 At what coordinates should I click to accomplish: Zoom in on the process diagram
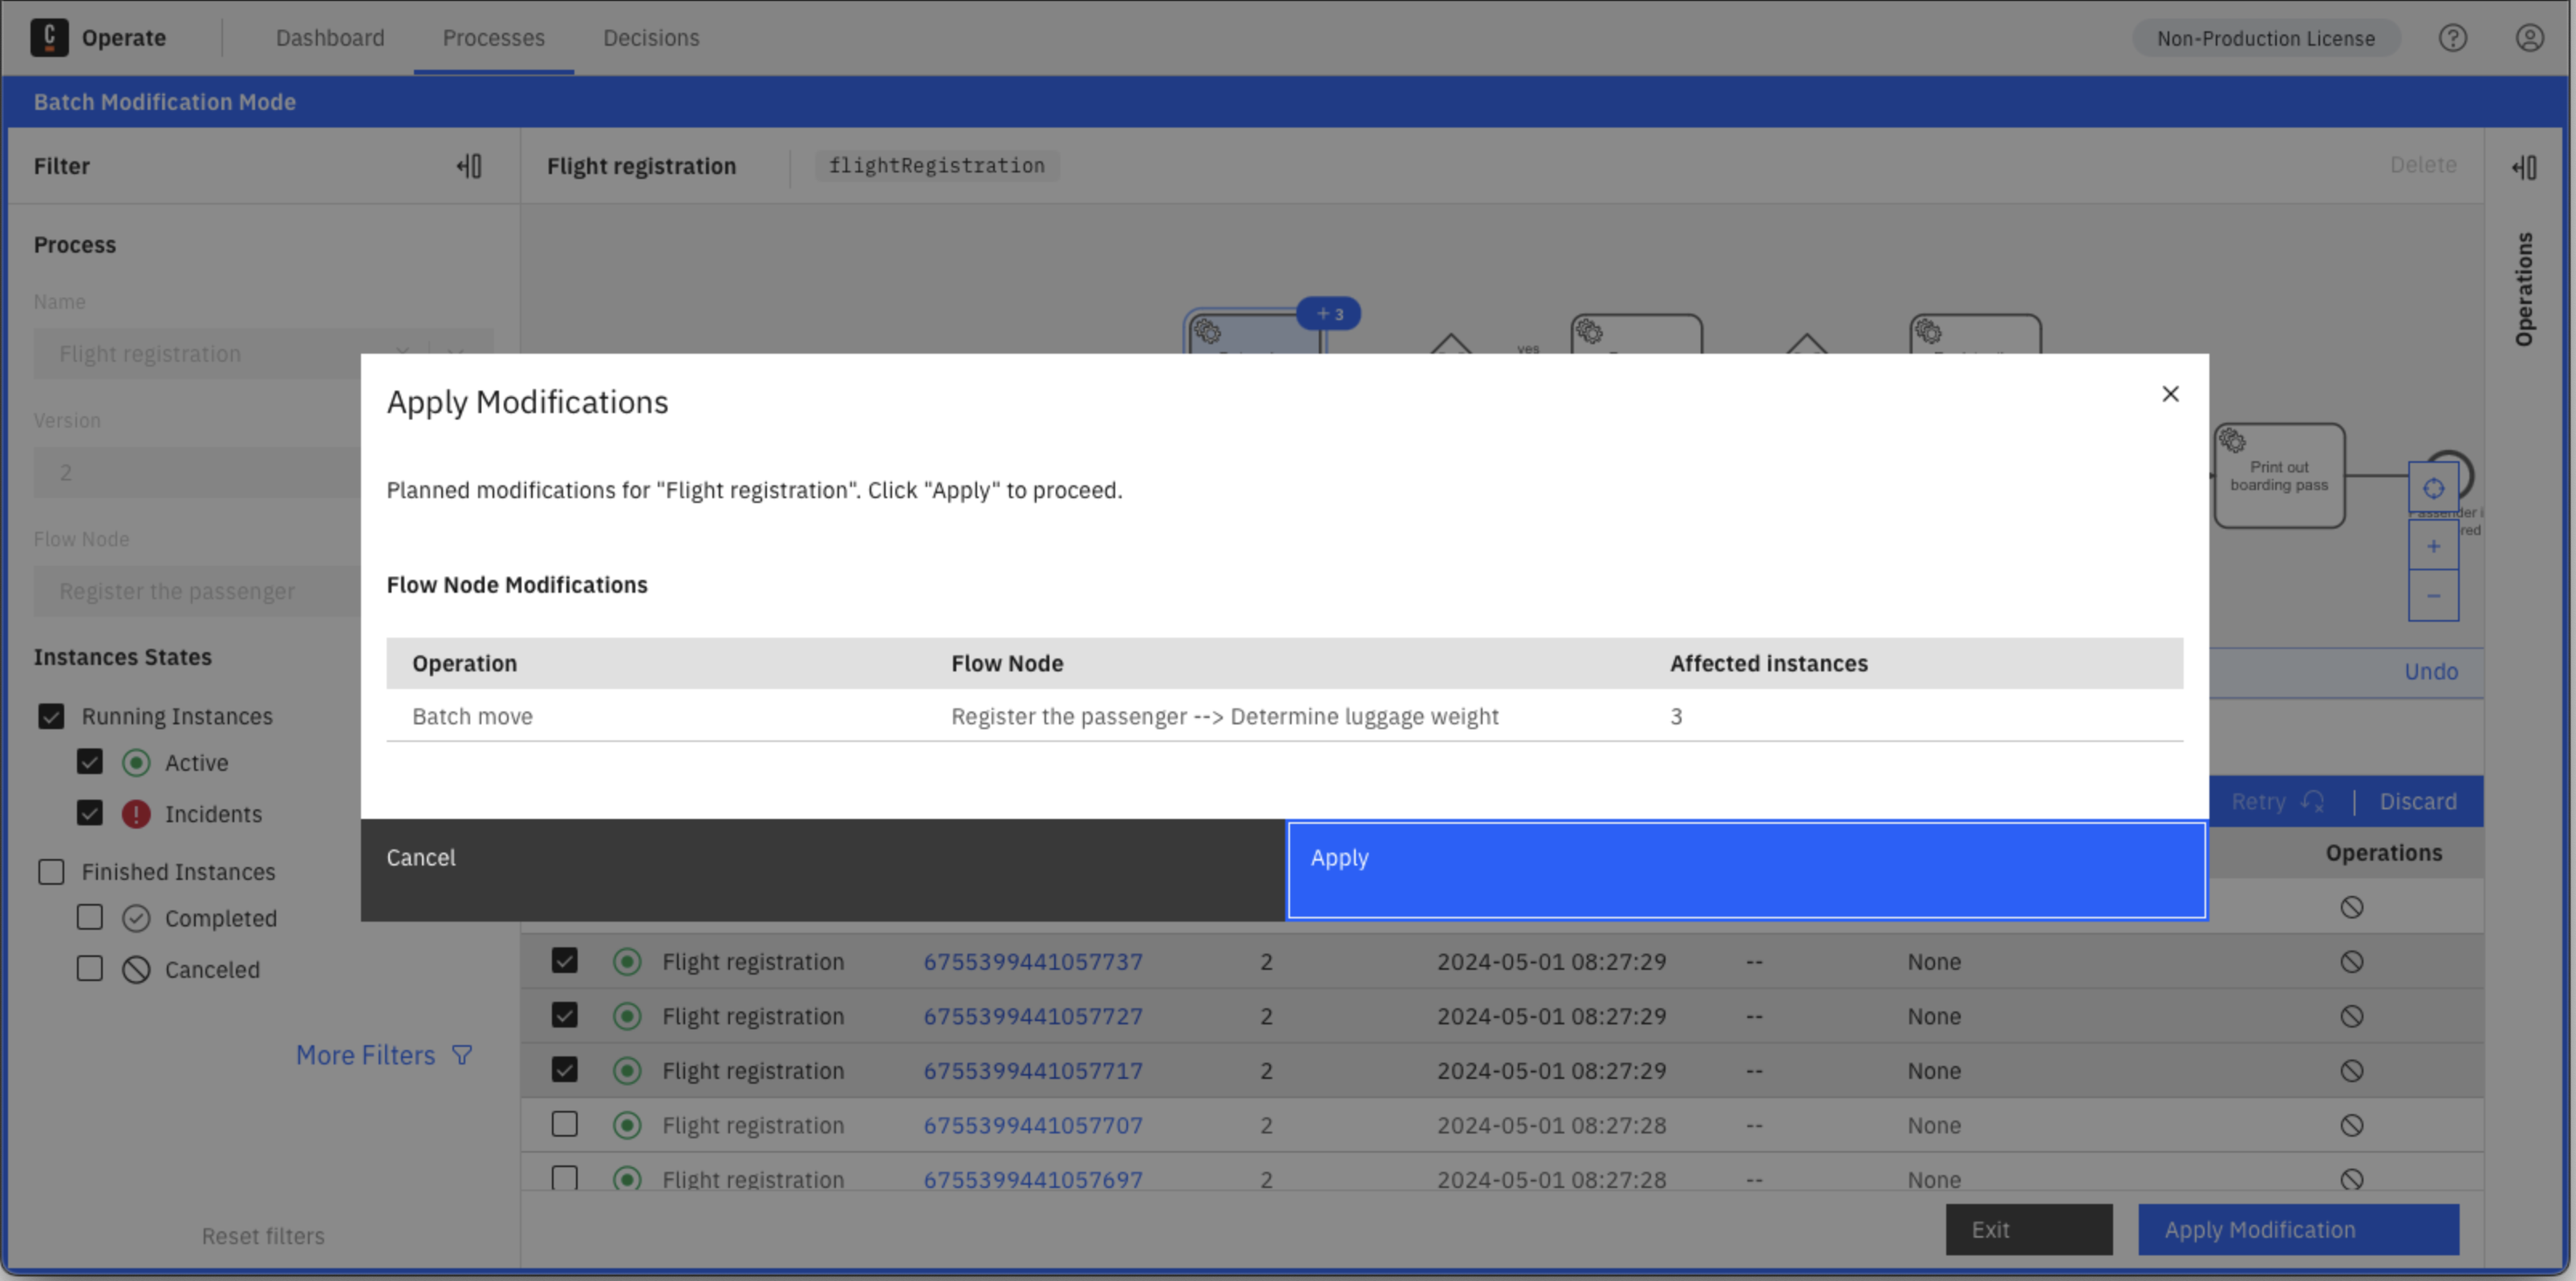2434,545
